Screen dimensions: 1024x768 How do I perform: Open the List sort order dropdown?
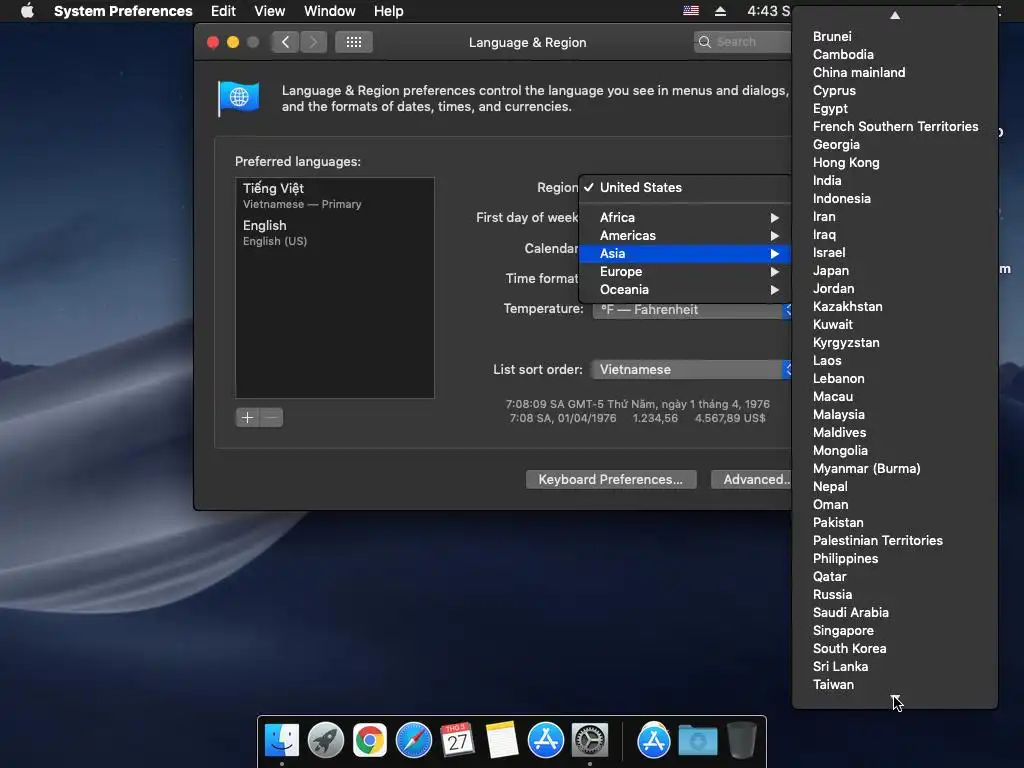click(x=692, y=370)
